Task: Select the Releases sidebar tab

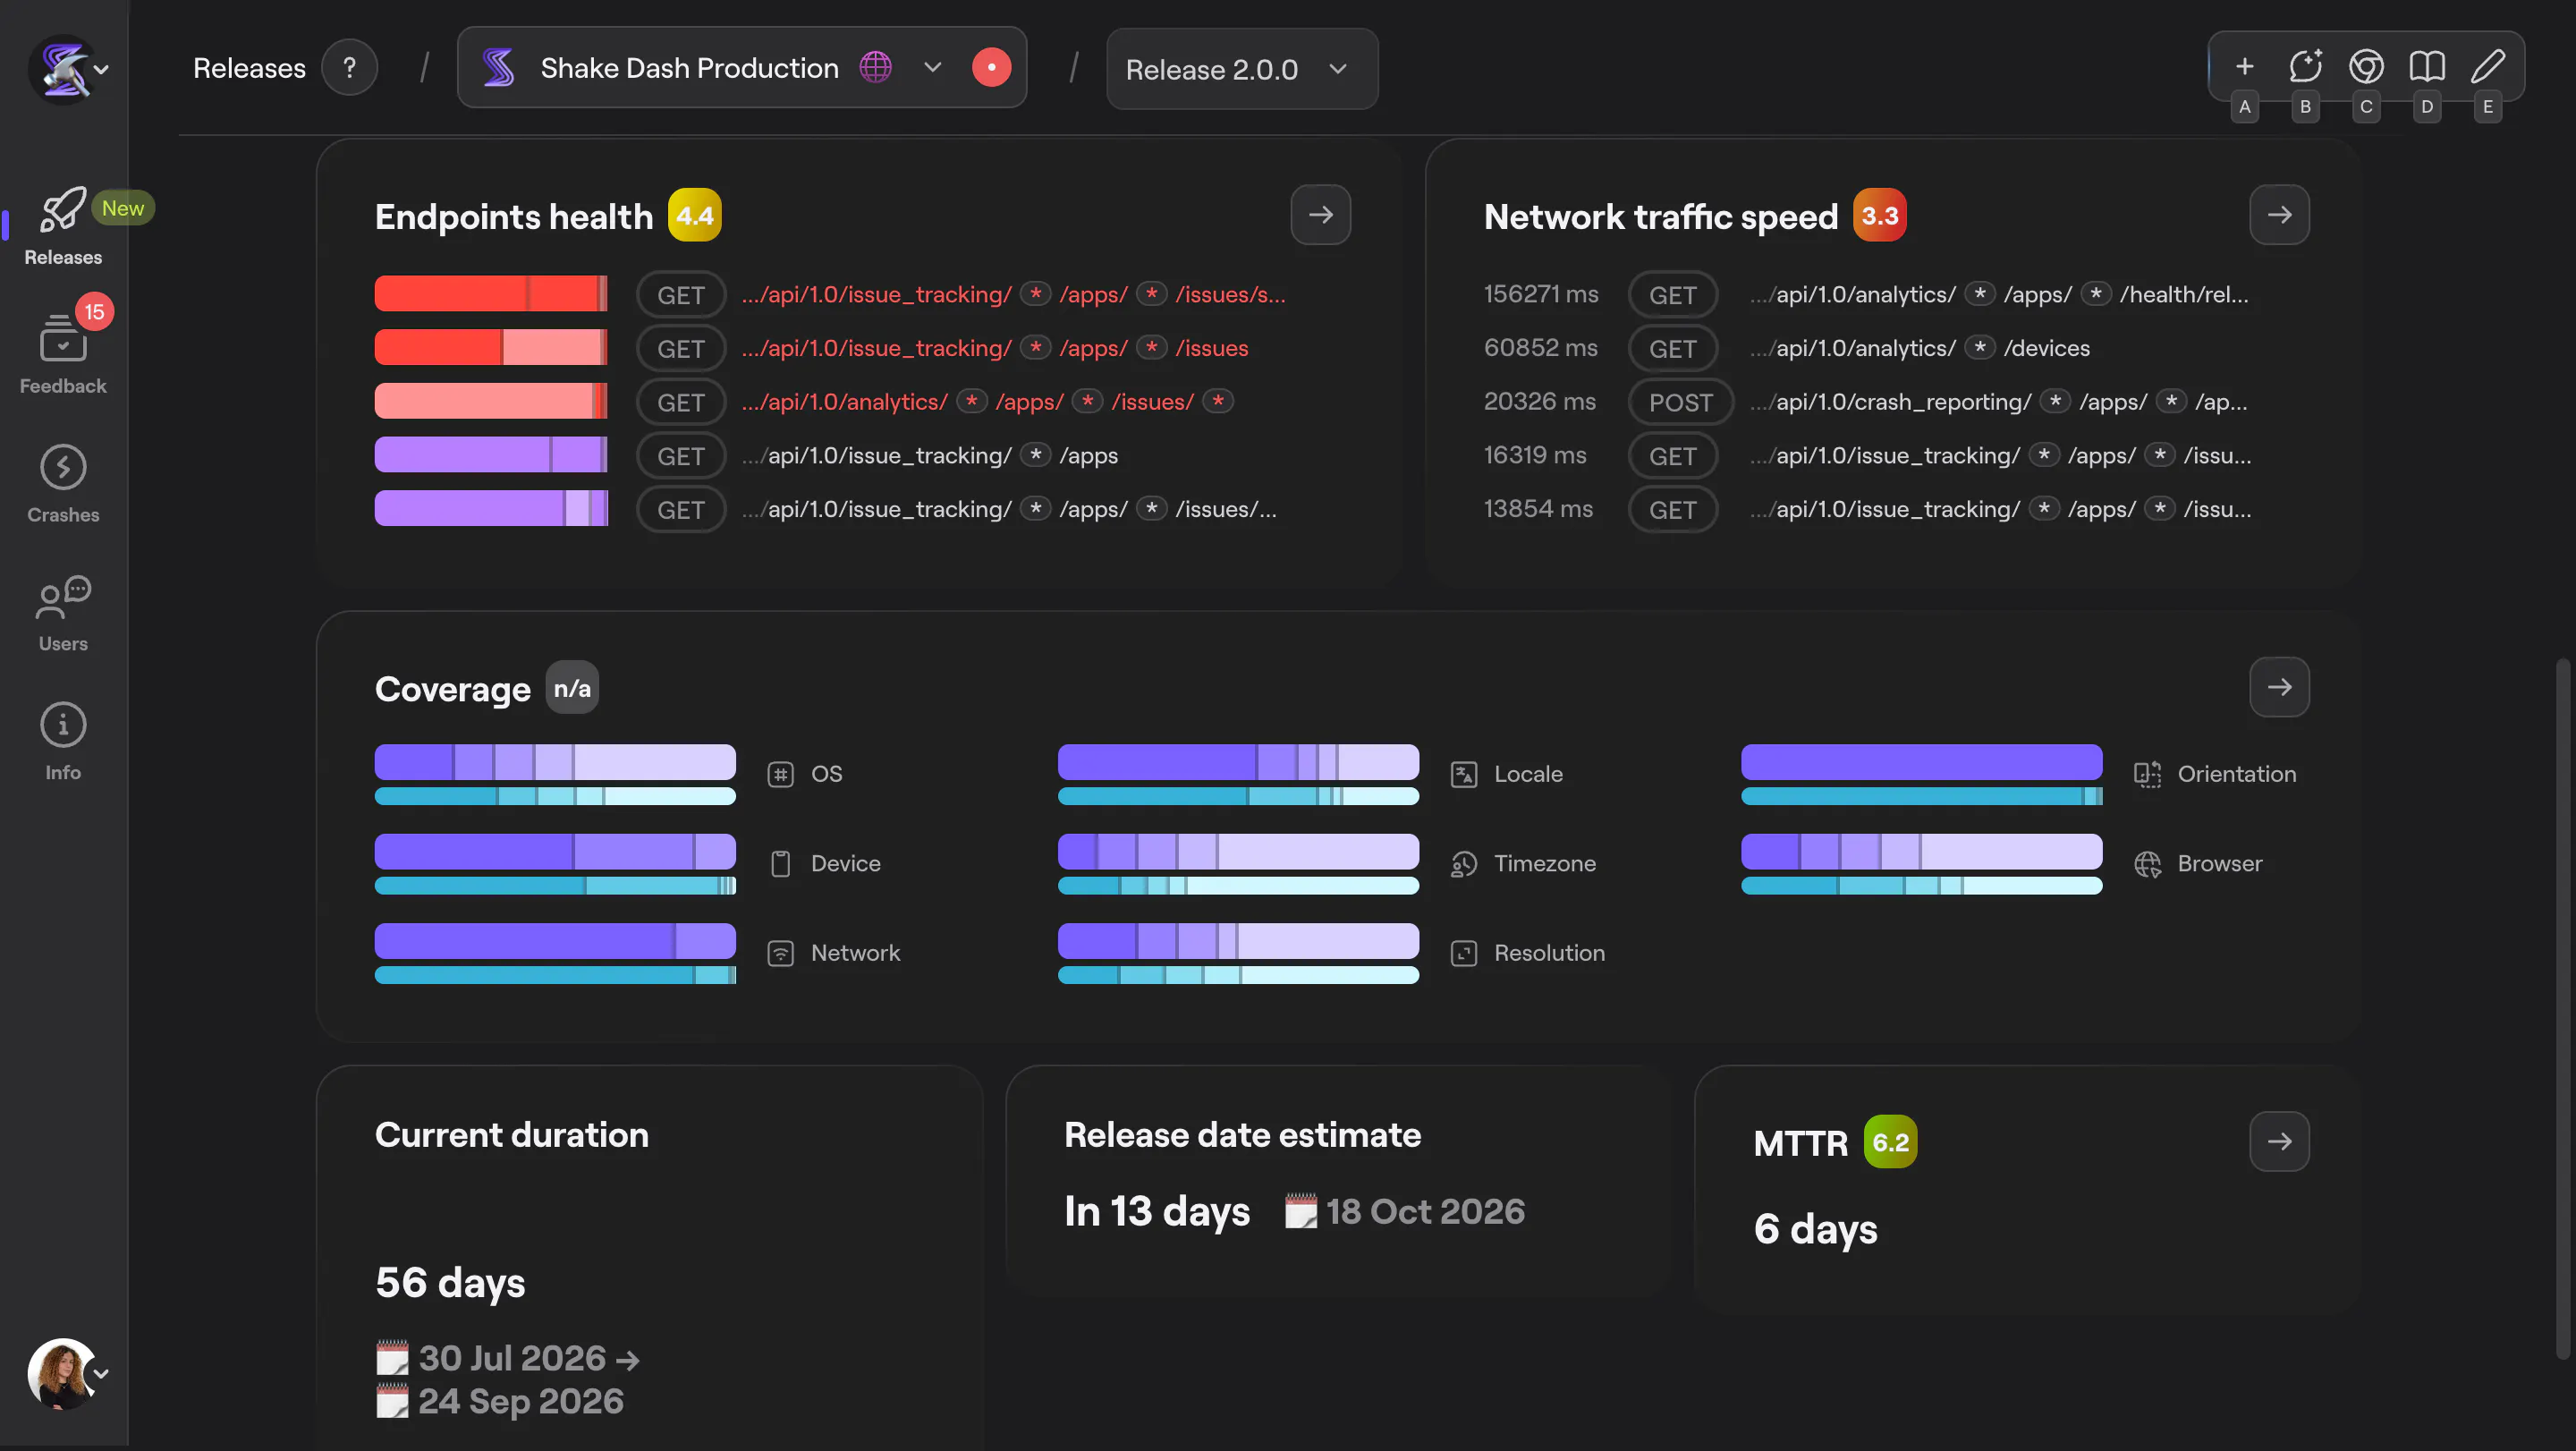Action: click(63, 225)
